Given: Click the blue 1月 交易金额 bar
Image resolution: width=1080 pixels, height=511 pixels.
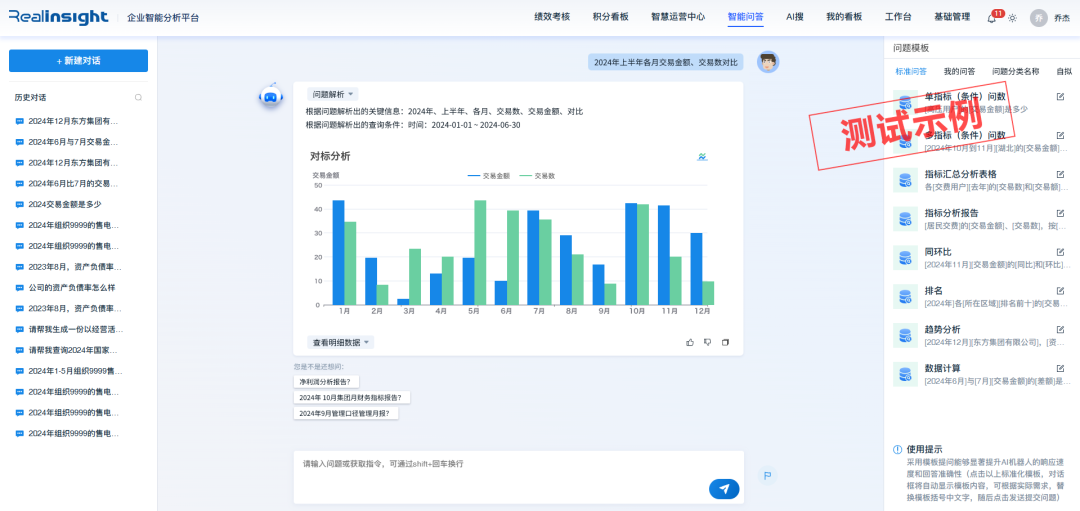Looking at the screenshot, I should click(338, 253).
